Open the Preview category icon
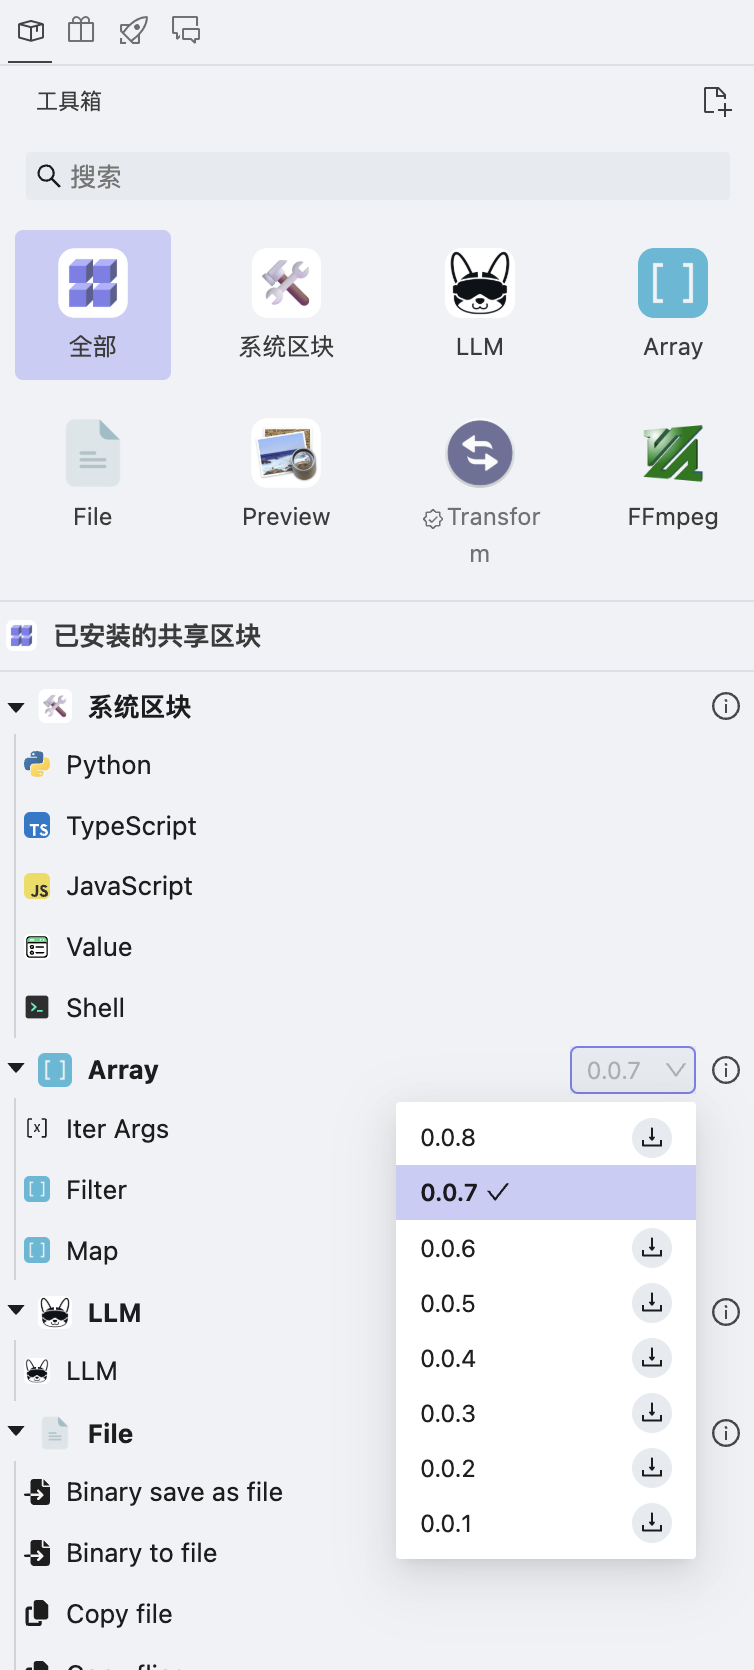 (286, 453)
